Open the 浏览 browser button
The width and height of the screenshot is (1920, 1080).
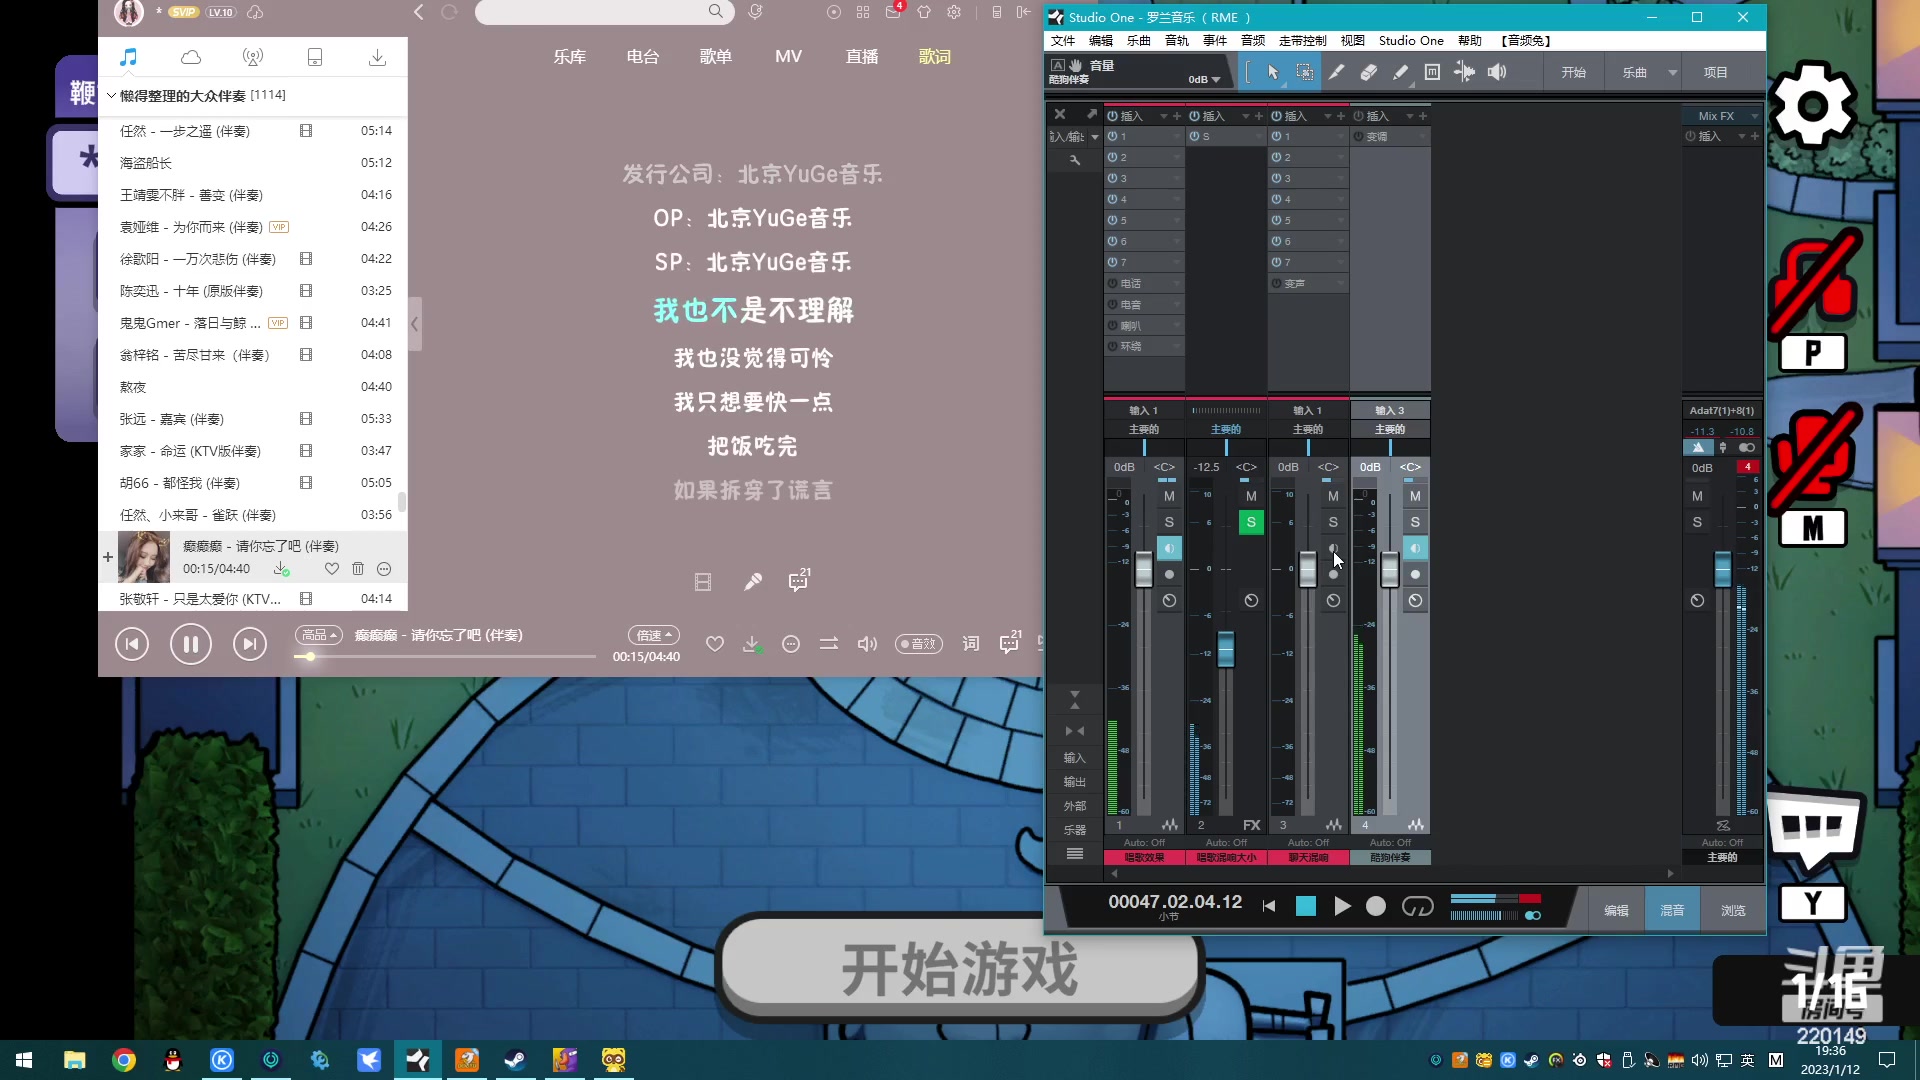[x=1733, y=911]
